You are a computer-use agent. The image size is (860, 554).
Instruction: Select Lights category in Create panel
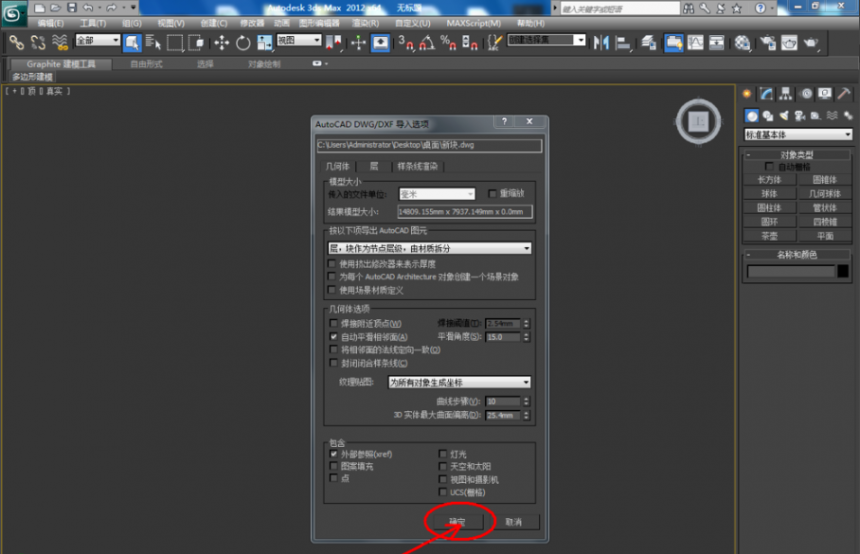784,116
